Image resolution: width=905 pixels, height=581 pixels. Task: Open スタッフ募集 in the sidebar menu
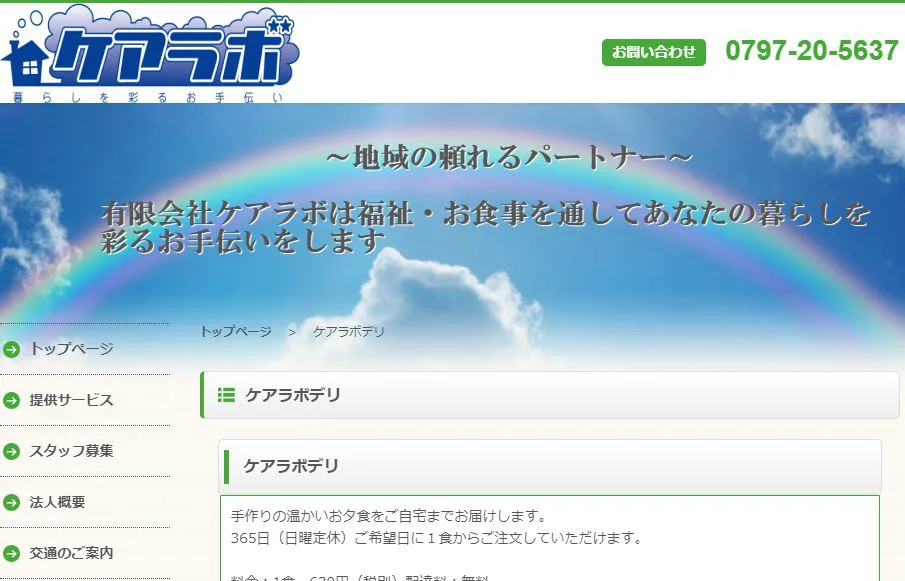(72, 451)
